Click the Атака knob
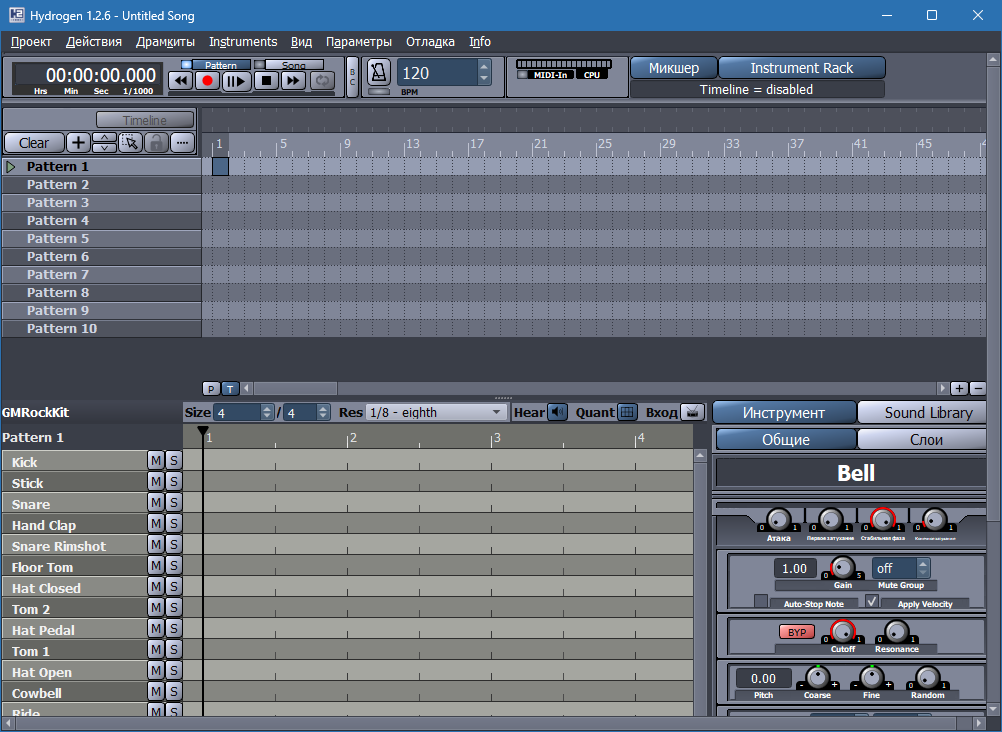Viewport: 1002px width, 732px height. [778, 520]
